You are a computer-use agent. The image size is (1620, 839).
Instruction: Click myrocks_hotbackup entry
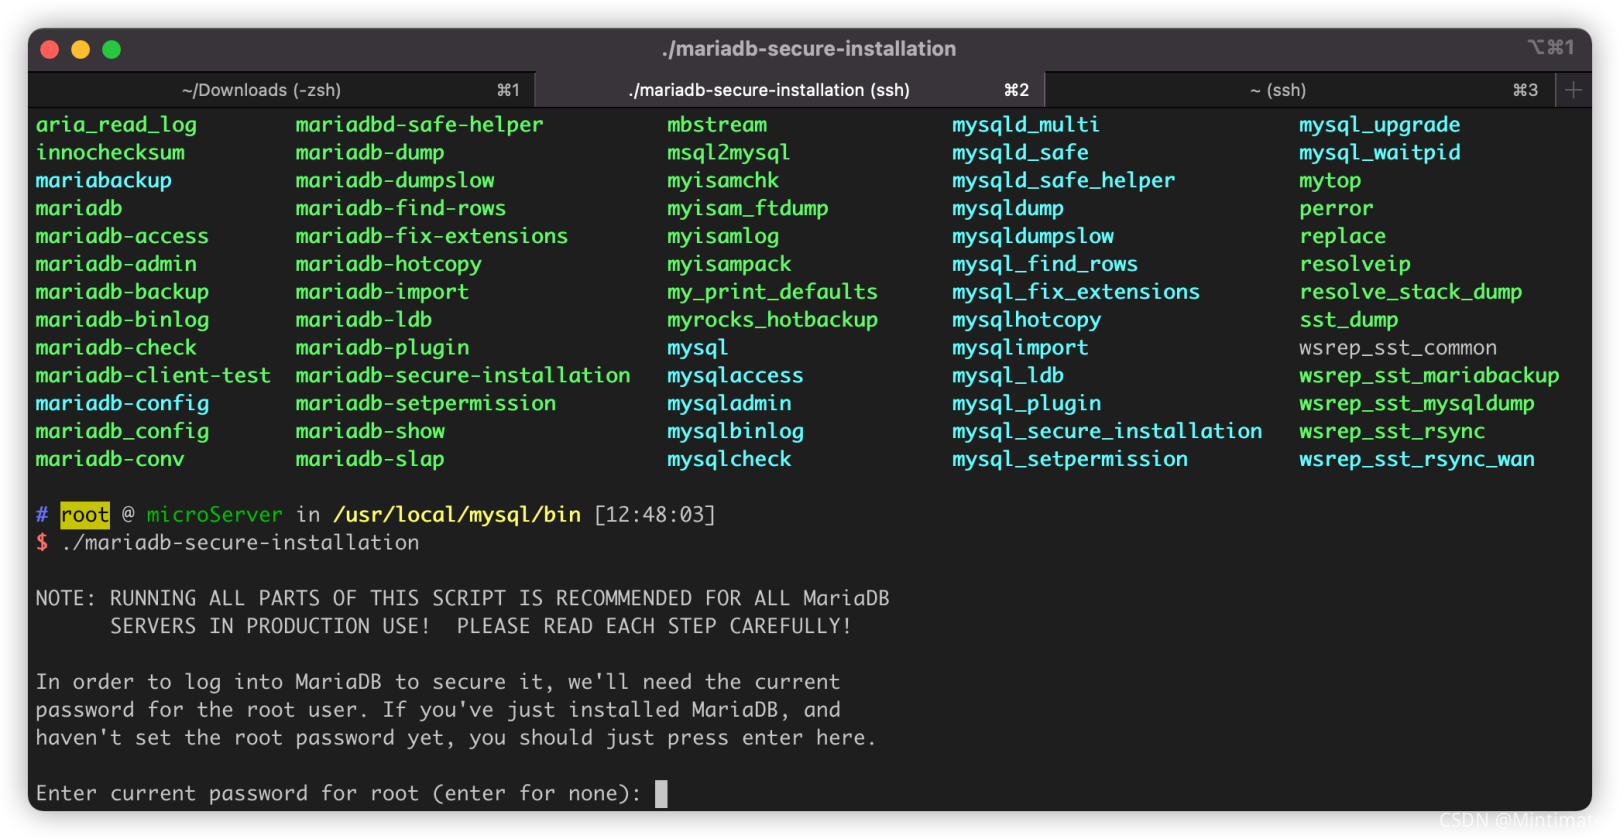772,321
